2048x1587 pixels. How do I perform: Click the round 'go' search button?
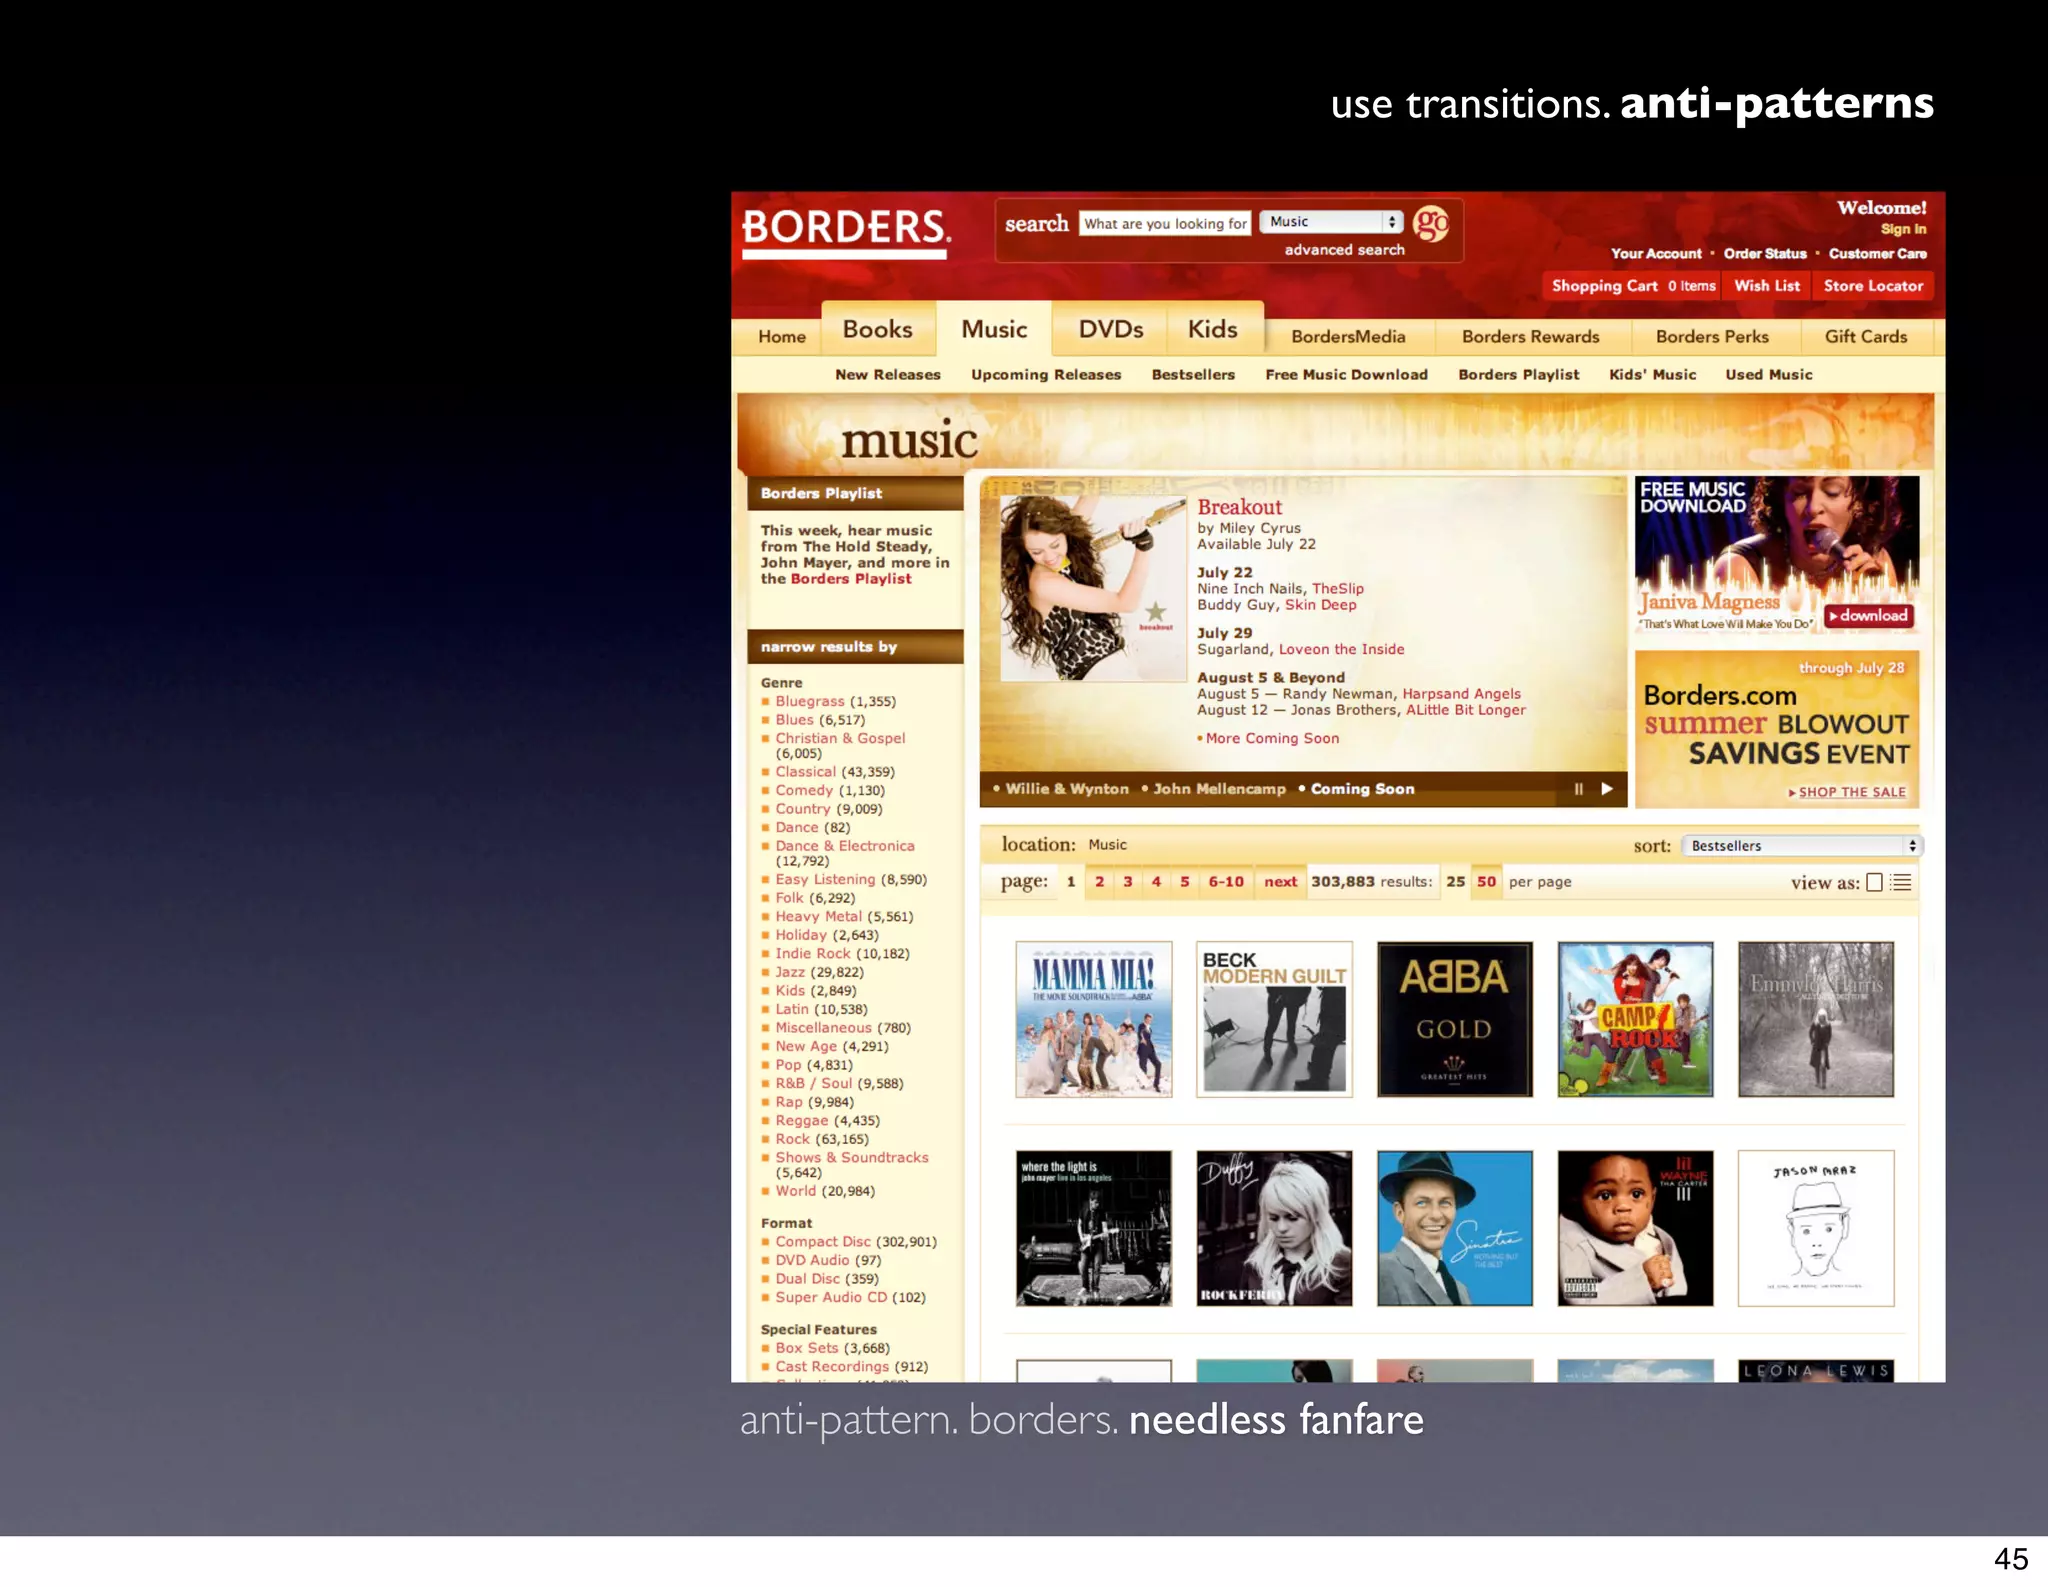[x=1431, y=223]
